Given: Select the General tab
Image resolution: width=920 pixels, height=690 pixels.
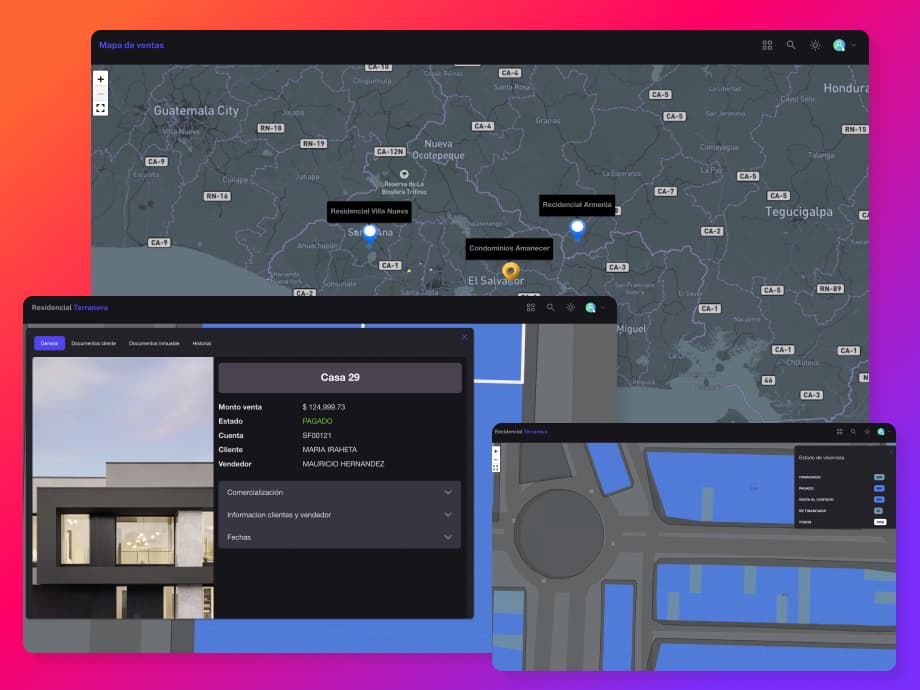Looking at the screenshot, I should tap(49, 343).
